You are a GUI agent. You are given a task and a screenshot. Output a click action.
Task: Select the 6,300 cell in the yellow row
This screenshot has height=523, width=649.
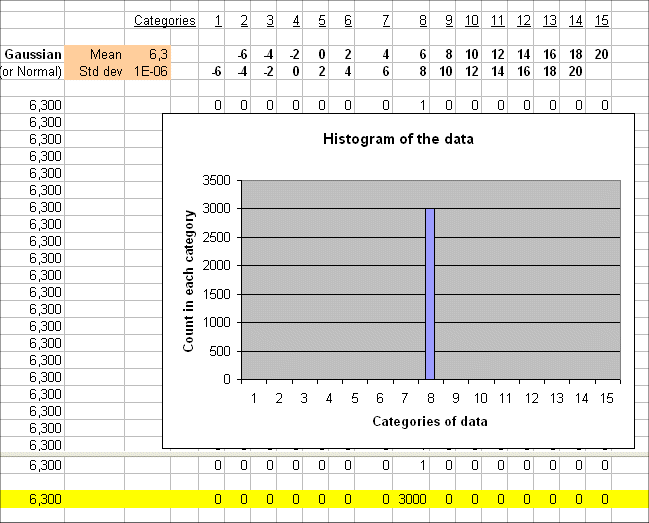click(46, 498)
